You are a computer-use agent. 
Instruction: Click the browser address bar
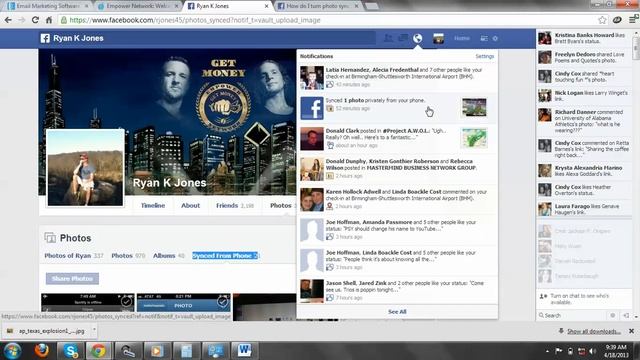327,20
